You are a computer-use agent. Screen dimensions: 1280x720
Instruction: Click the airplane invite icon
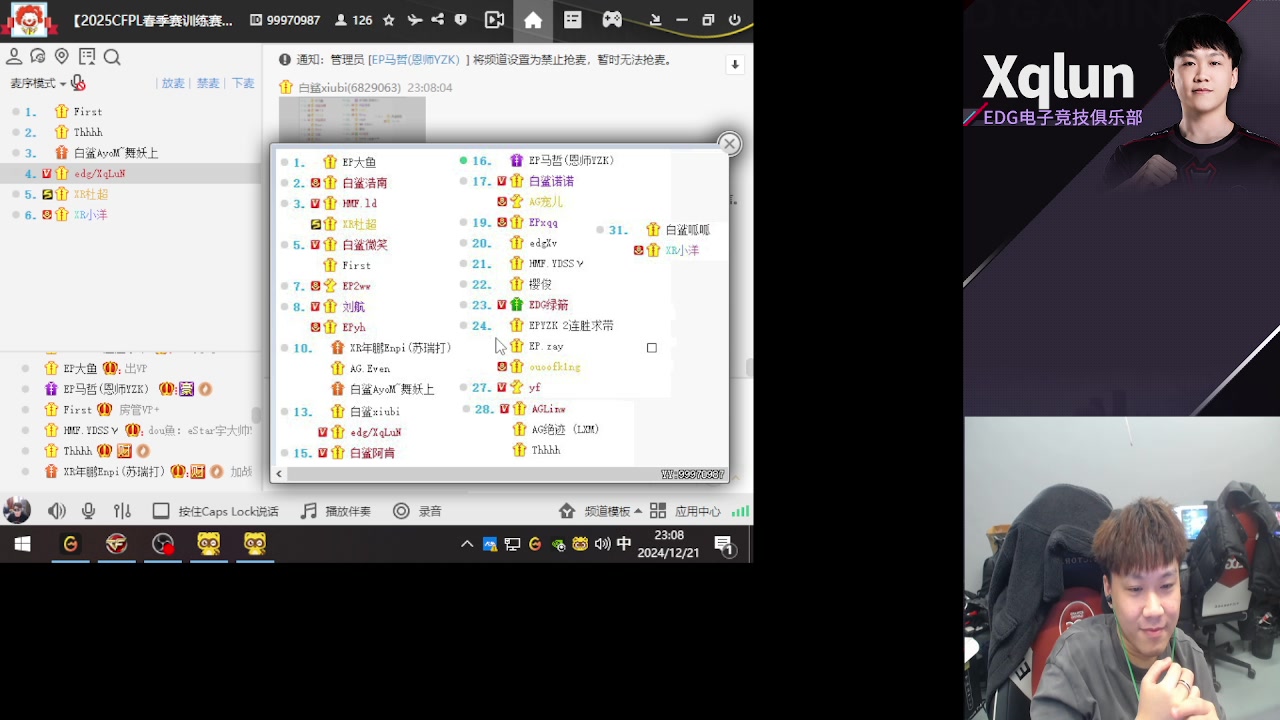click(414, 20)
